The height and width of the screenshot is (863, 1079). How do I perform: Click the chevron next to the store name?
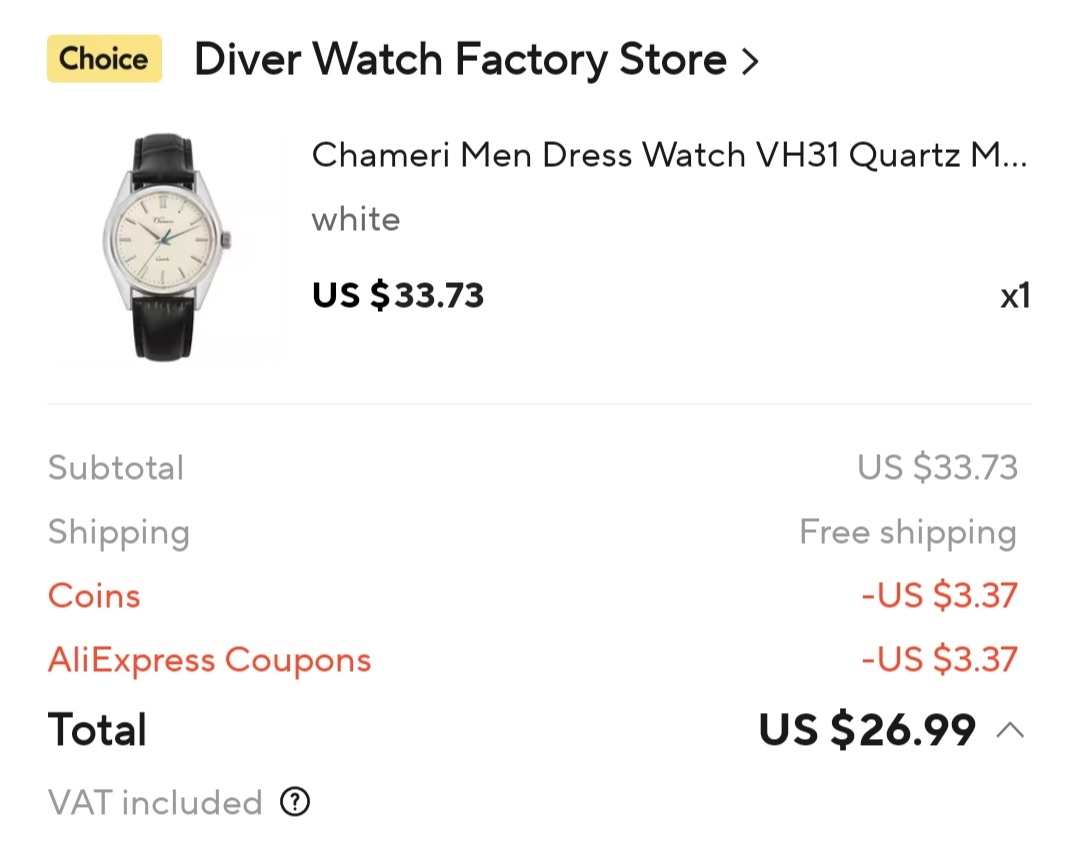coord(750,62)
